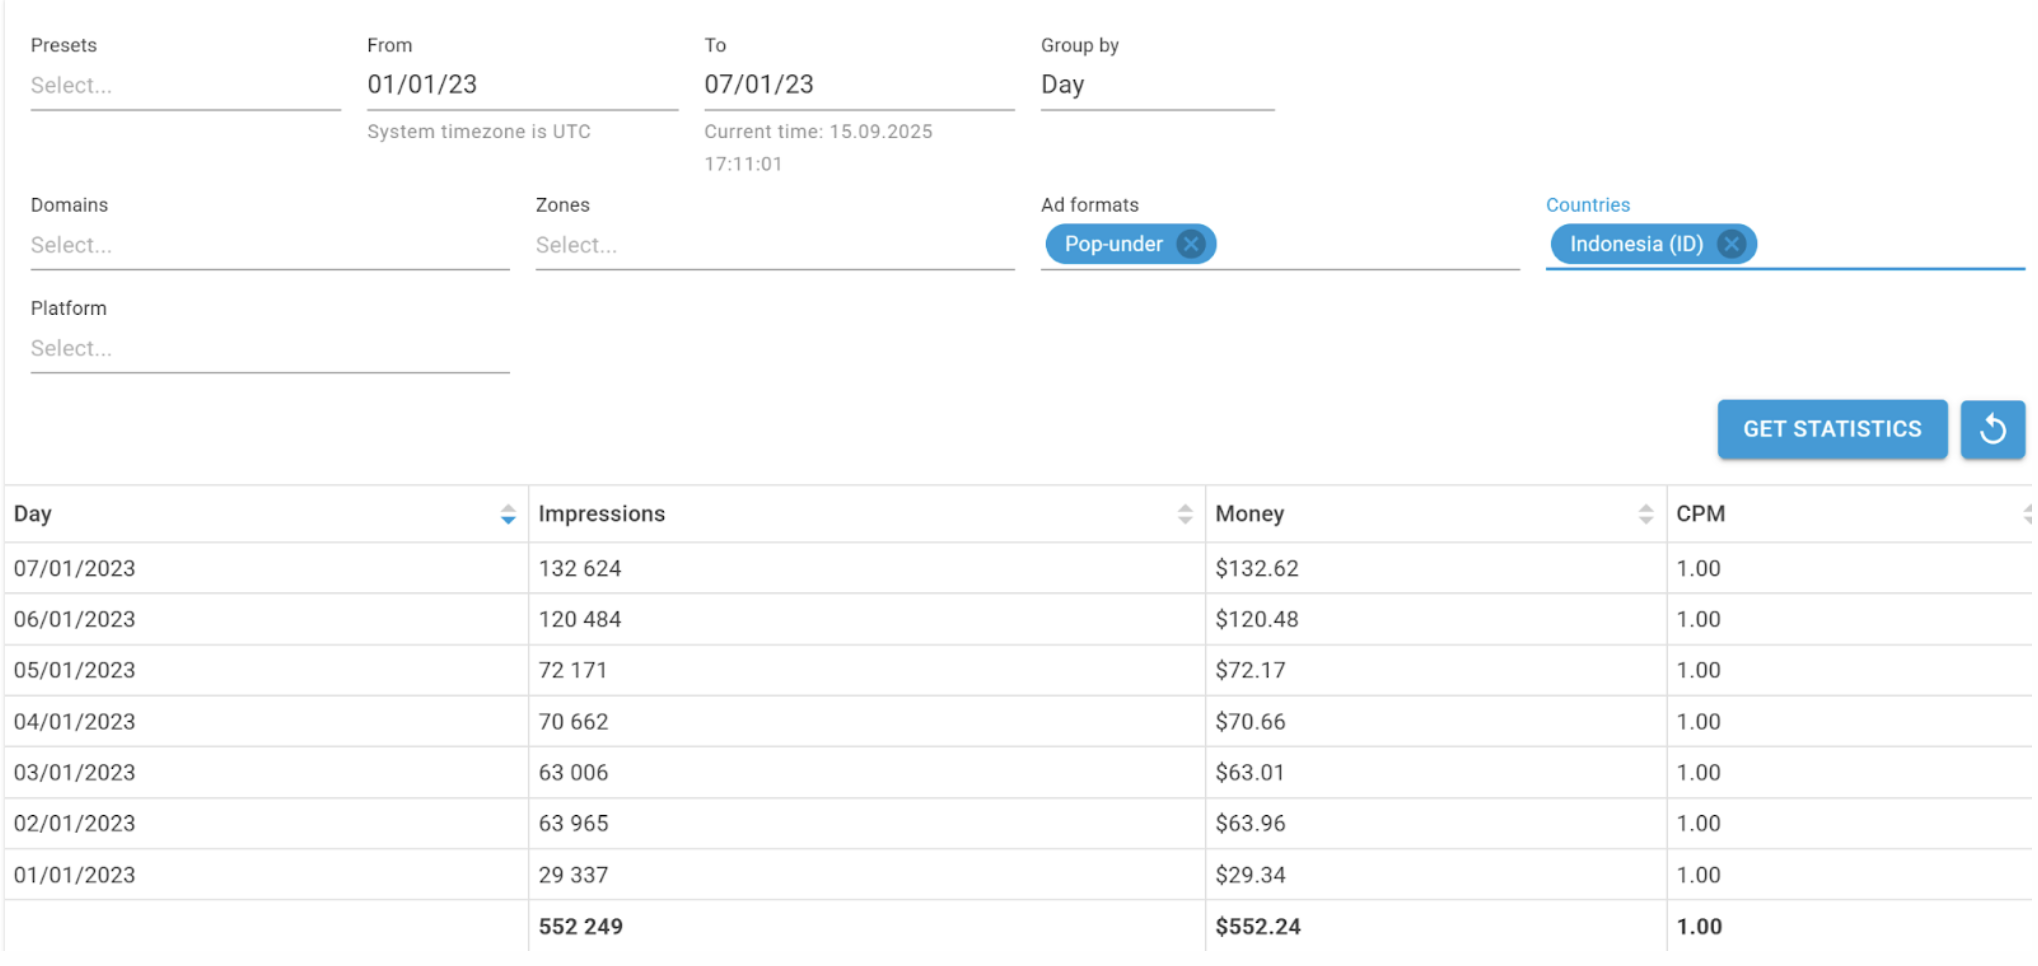2038x966 pixels.
Task: Click impressions value 63 006
Action: point(573,773)
